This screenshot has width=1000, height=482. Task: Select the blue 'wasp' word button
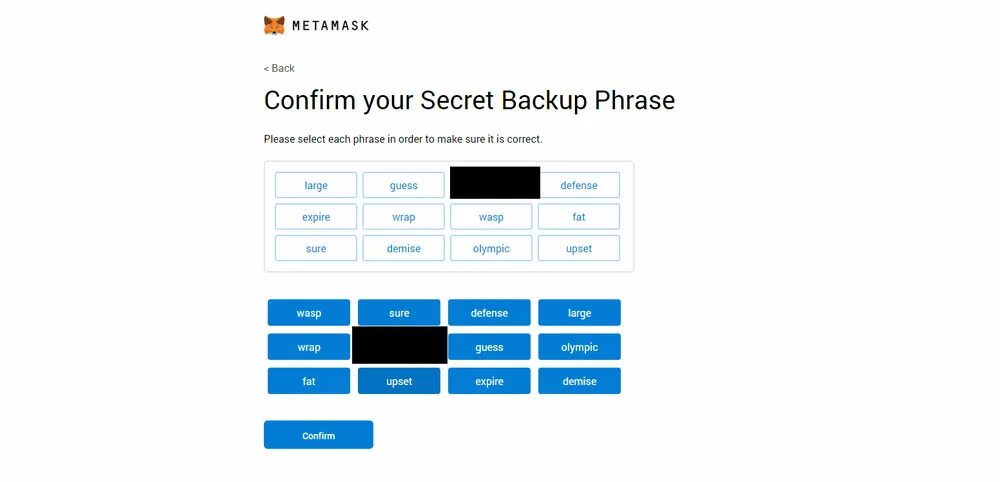[309, 312]
